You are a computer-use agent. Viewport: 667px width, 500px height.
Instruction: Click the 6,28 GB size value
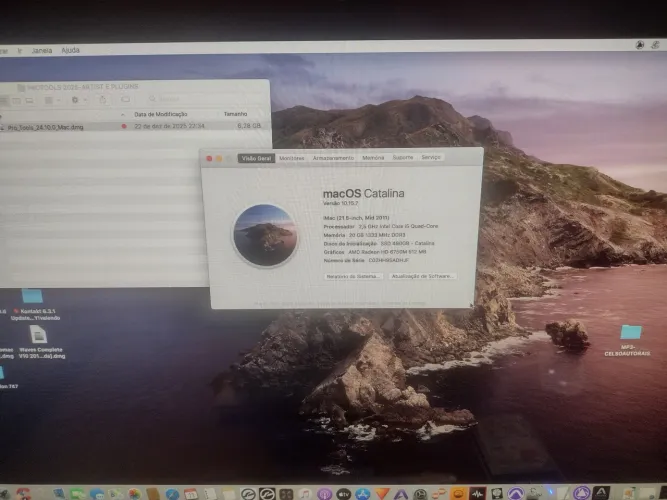click(249, 126)
